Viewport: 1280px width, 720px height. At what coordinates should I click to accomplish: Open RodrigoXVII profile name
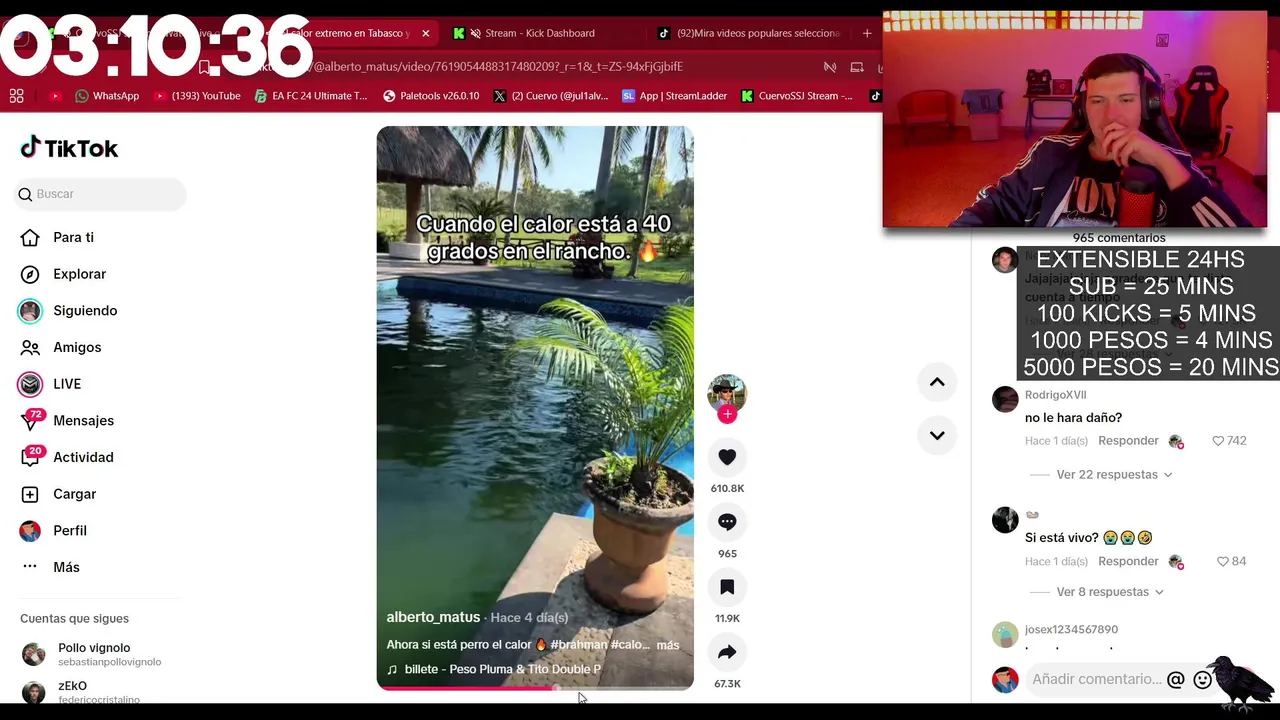click(1055, 395)
